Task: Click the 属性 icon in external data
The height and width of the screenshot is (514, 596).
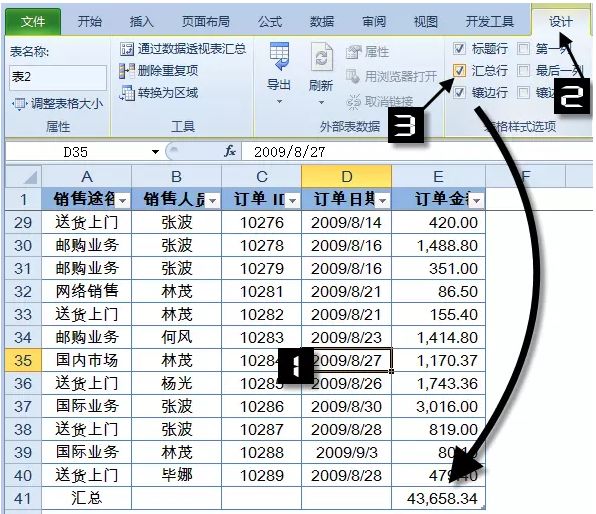Action: [353, 52]
